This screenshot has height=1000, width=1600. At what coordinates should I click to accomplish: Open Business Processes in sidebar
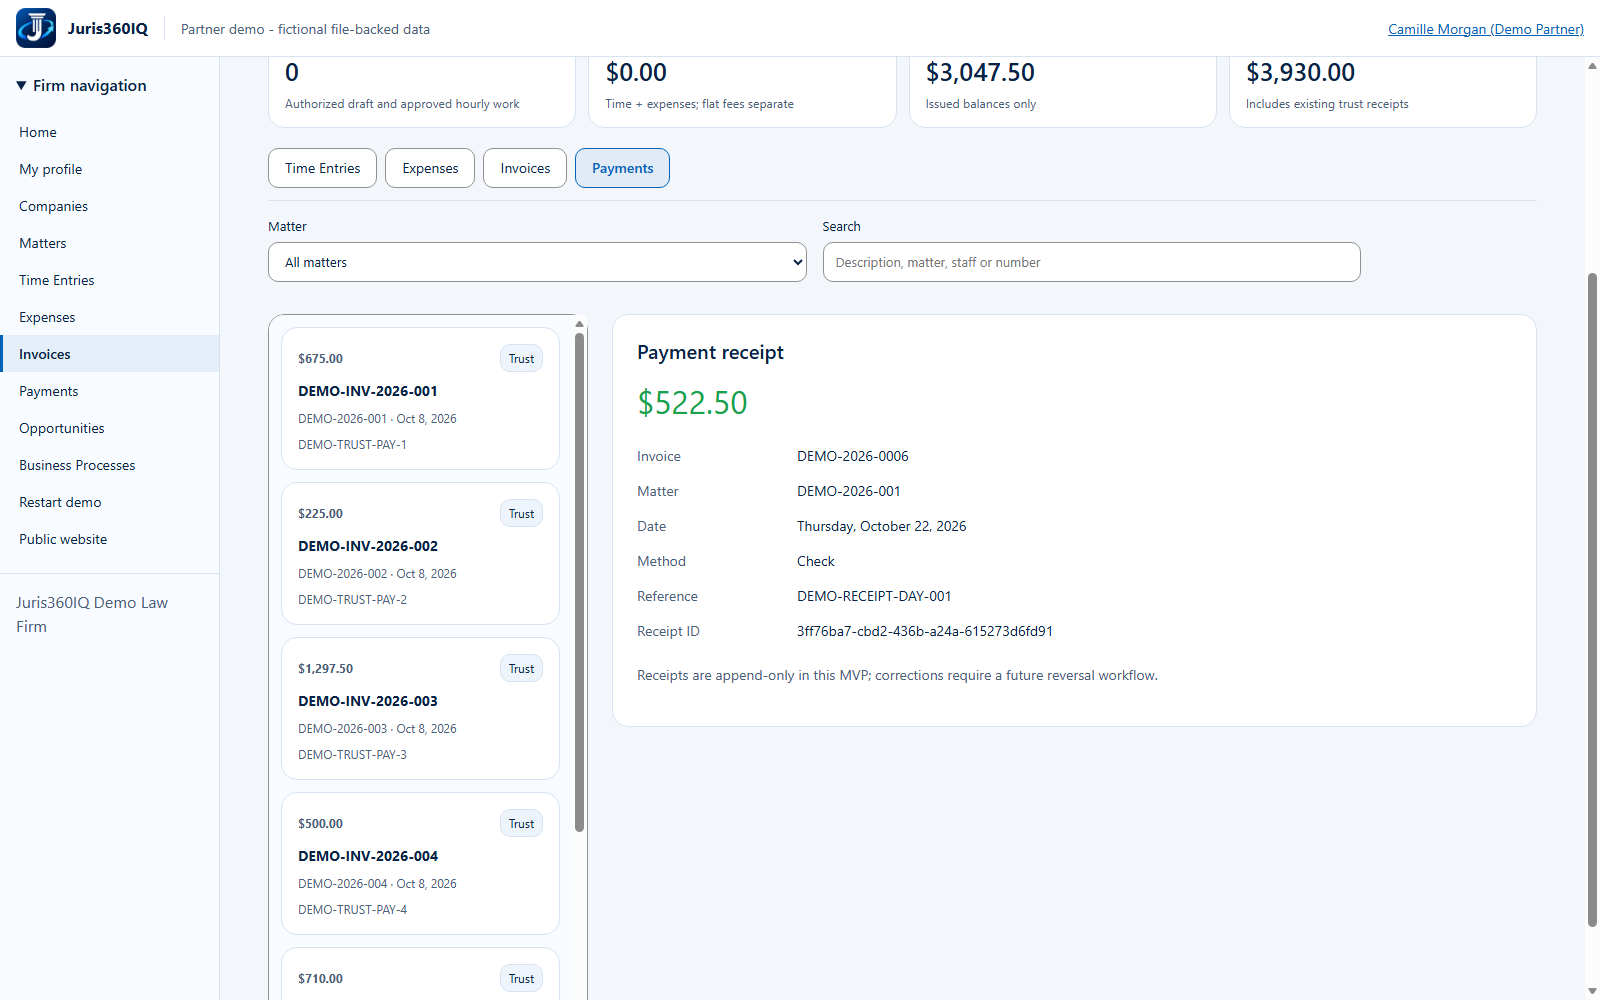[x=110, y=465]
